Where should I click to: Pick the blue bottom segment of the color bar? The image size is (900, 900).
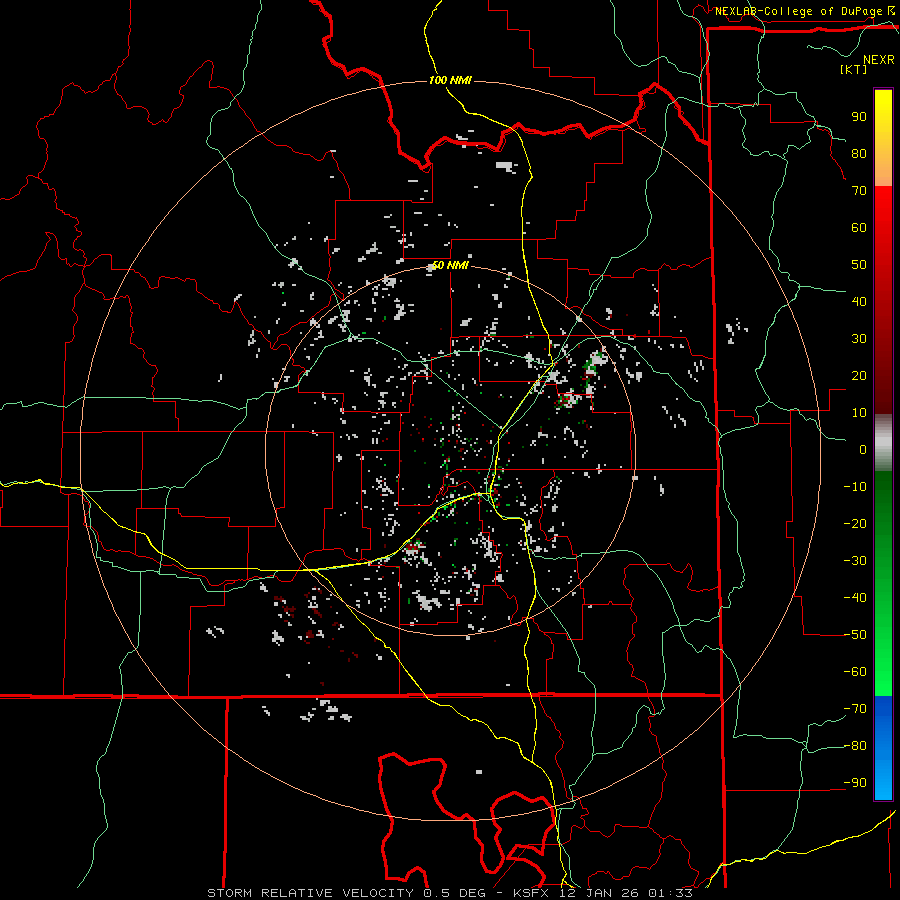pyautogui.click(x=883, y=748)
